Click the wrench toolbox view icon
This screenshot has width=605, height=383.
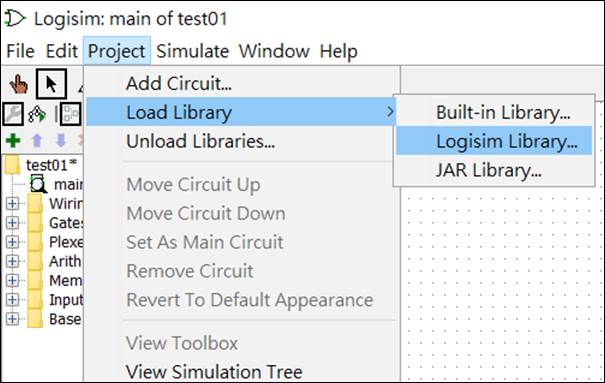click(x=13, y=114)
